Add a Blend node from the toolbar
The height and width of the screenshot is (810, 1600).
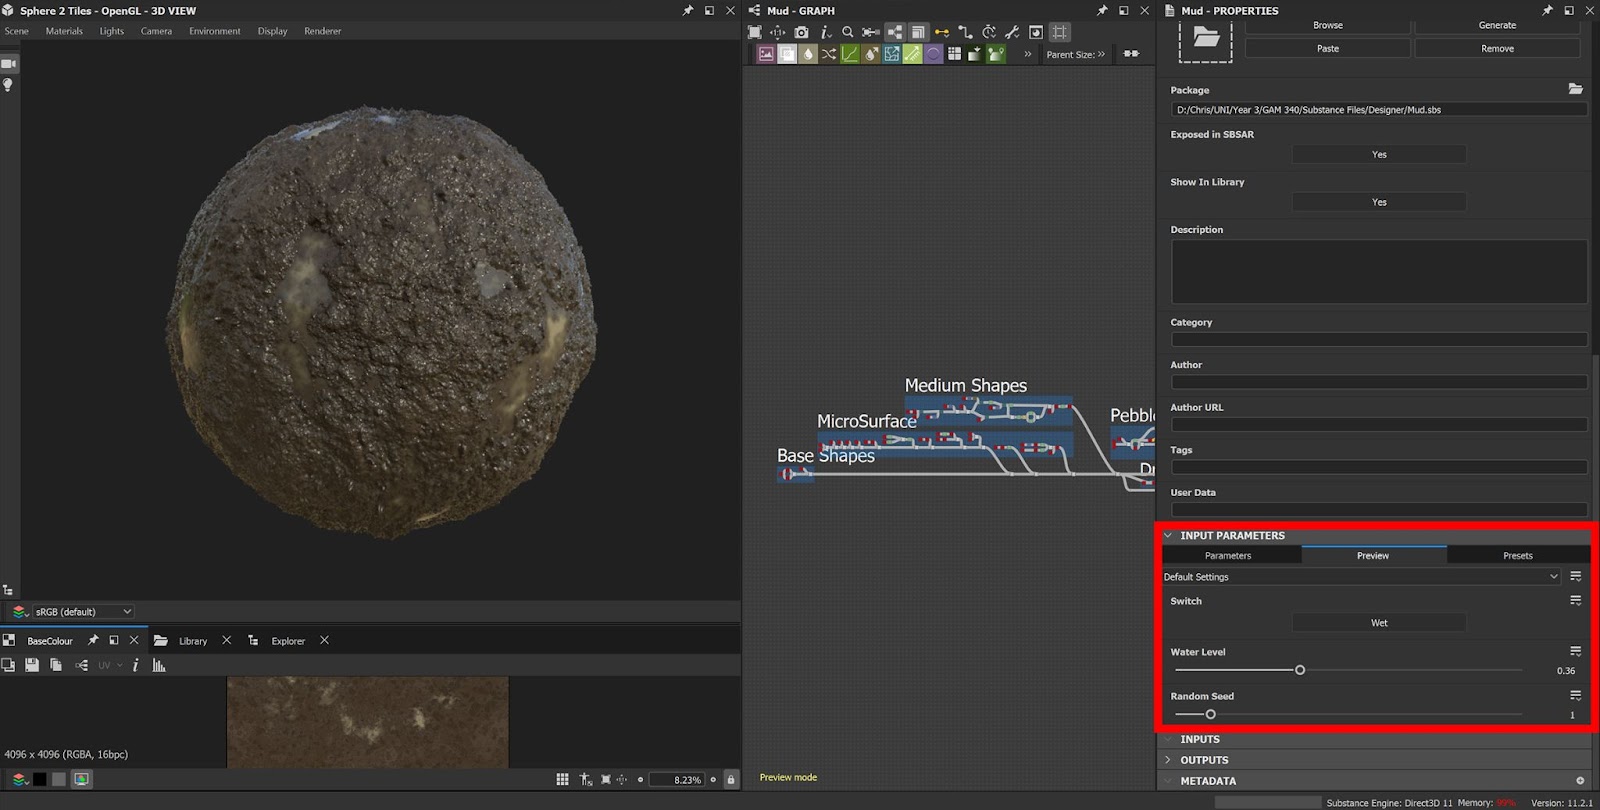[787, 54]
